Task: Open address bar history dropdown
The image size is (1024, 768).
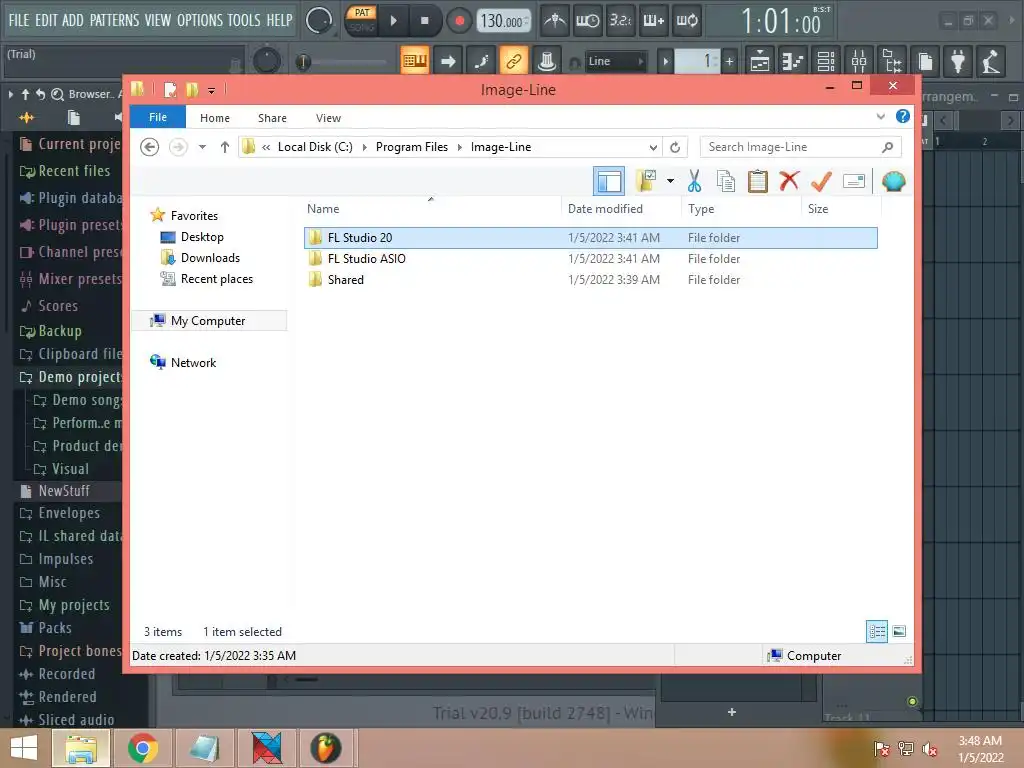Action: pyautogui.click(x=652, y=148)
